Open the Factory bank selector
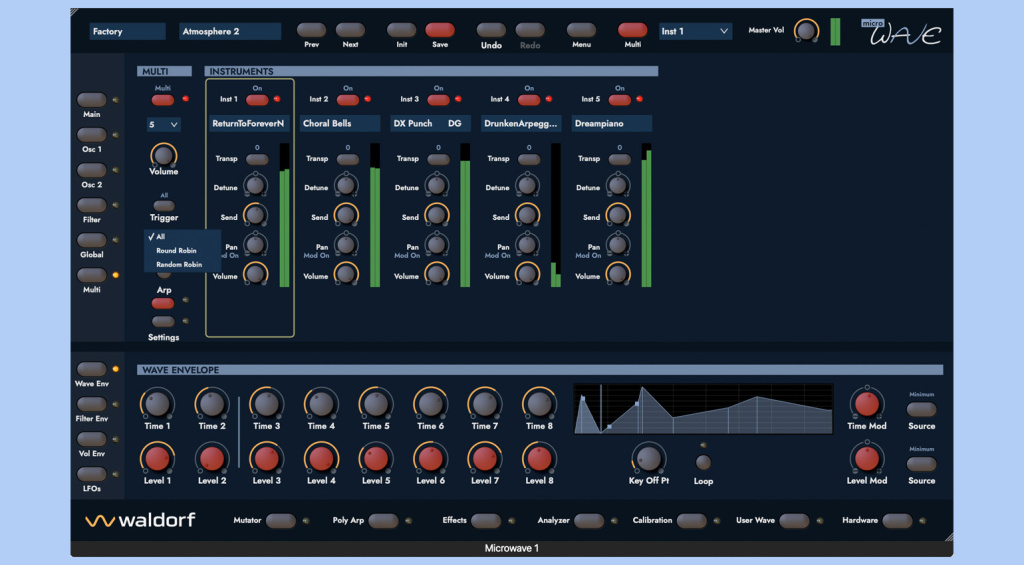Image resolution: width=1024 pixels, height=565 pixels. (x=127, y=31)
